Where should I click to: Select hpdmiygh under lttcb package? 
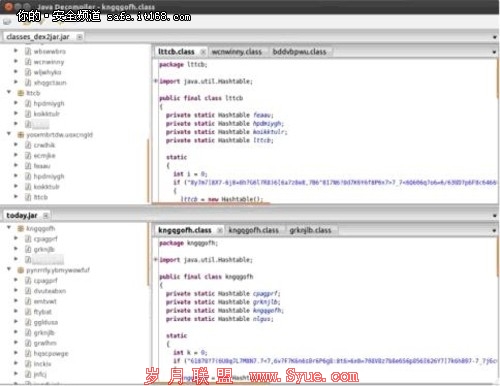pyautogui.click(x=49, y=103)
